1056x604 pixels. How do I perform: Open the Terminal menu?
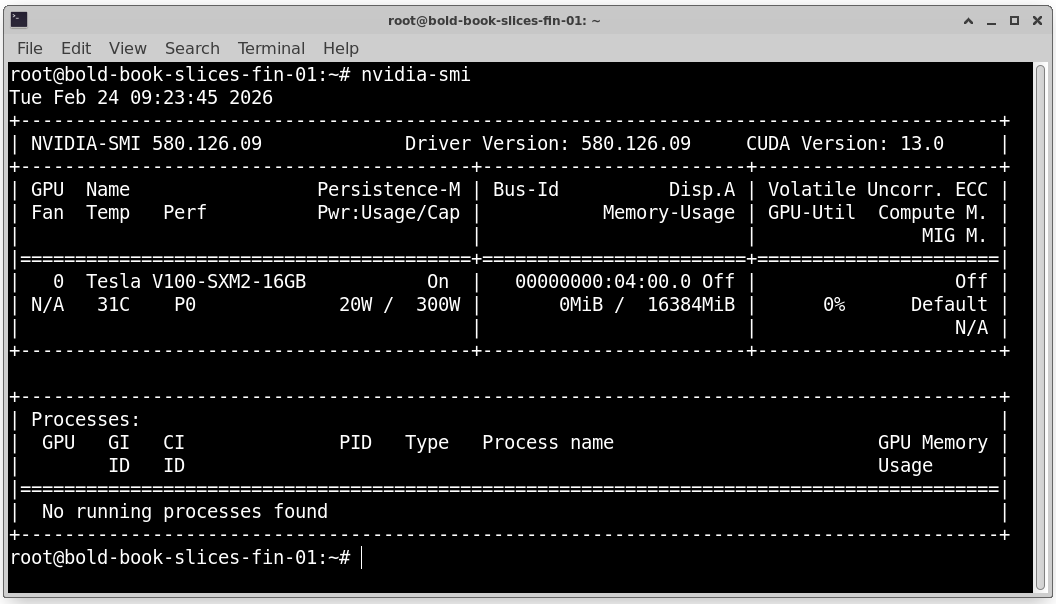(271, 48)
